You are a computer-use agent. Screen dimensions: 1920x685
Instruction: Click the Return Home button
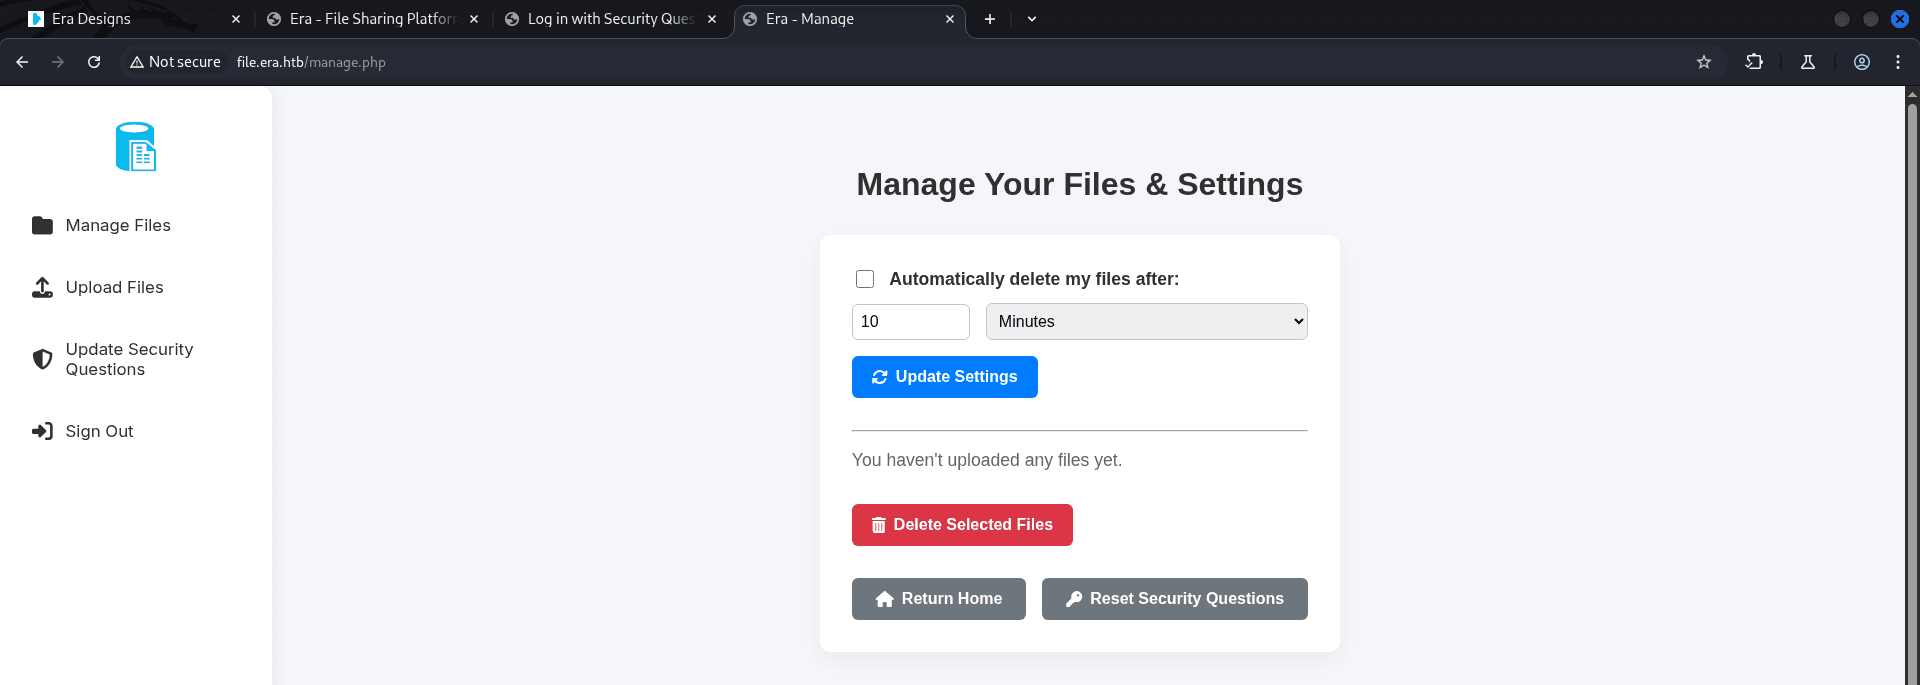[x=938, y=599]
